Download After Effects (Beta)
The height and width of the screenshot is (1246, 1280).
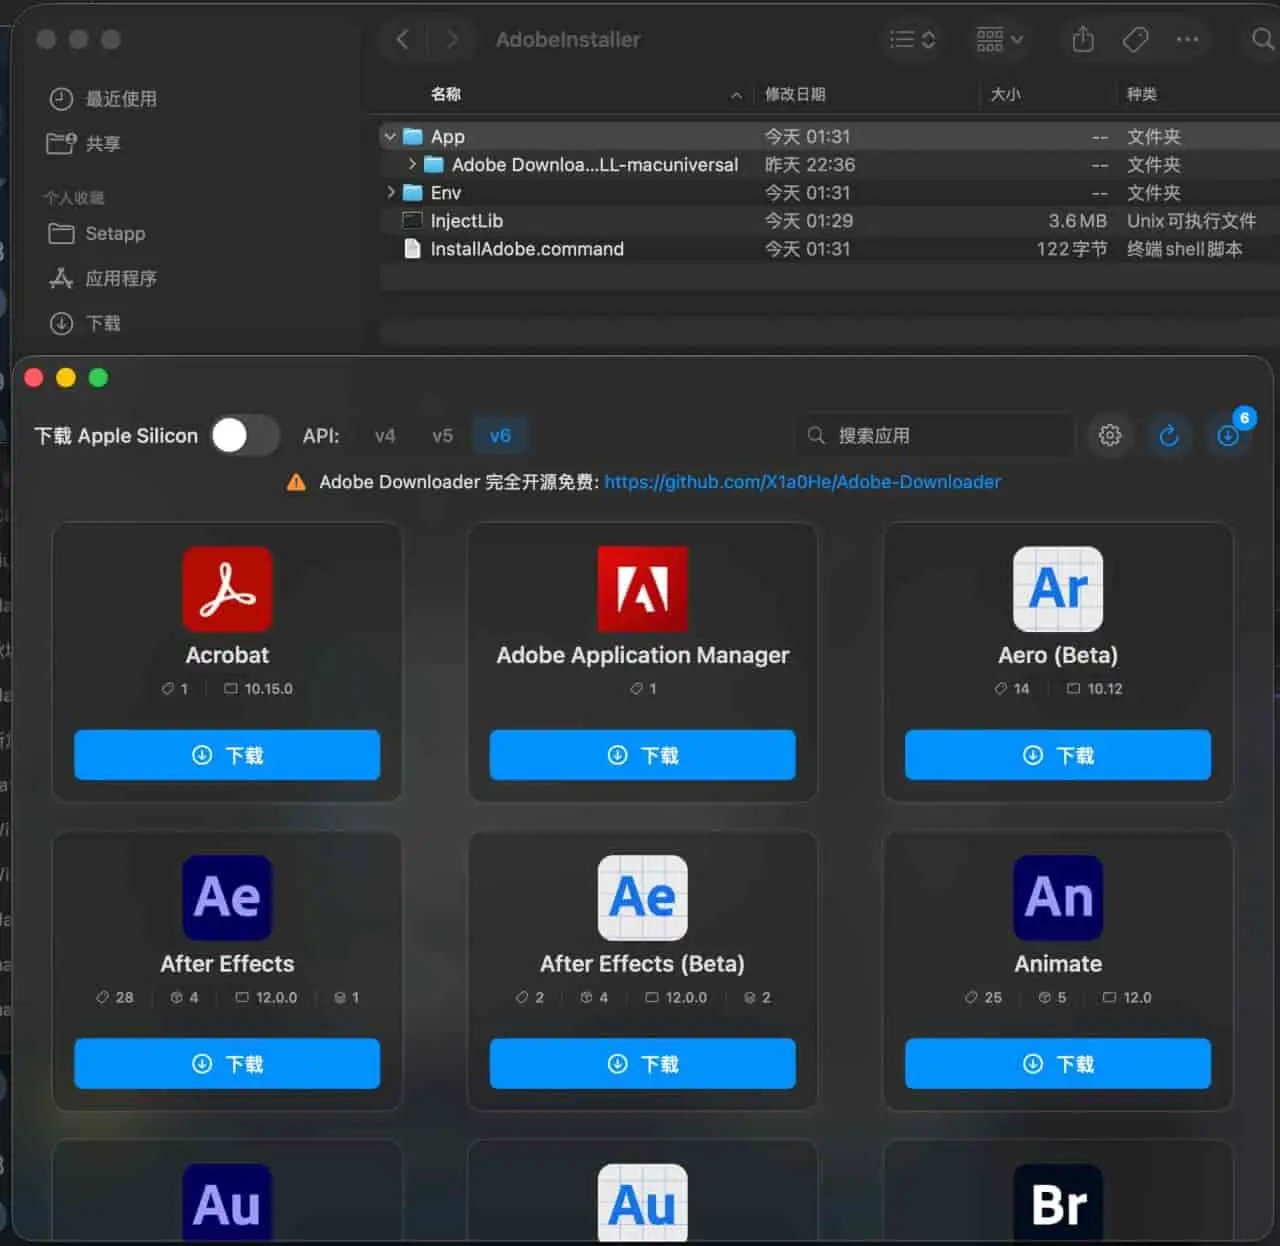[641, 1064]
